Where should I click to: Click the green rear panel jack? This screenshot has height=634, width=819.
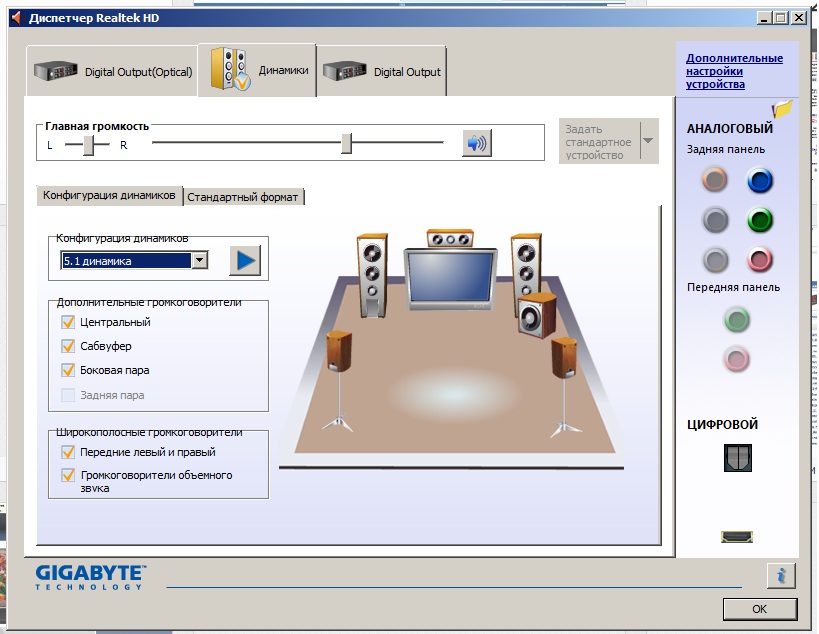(759, 220)
